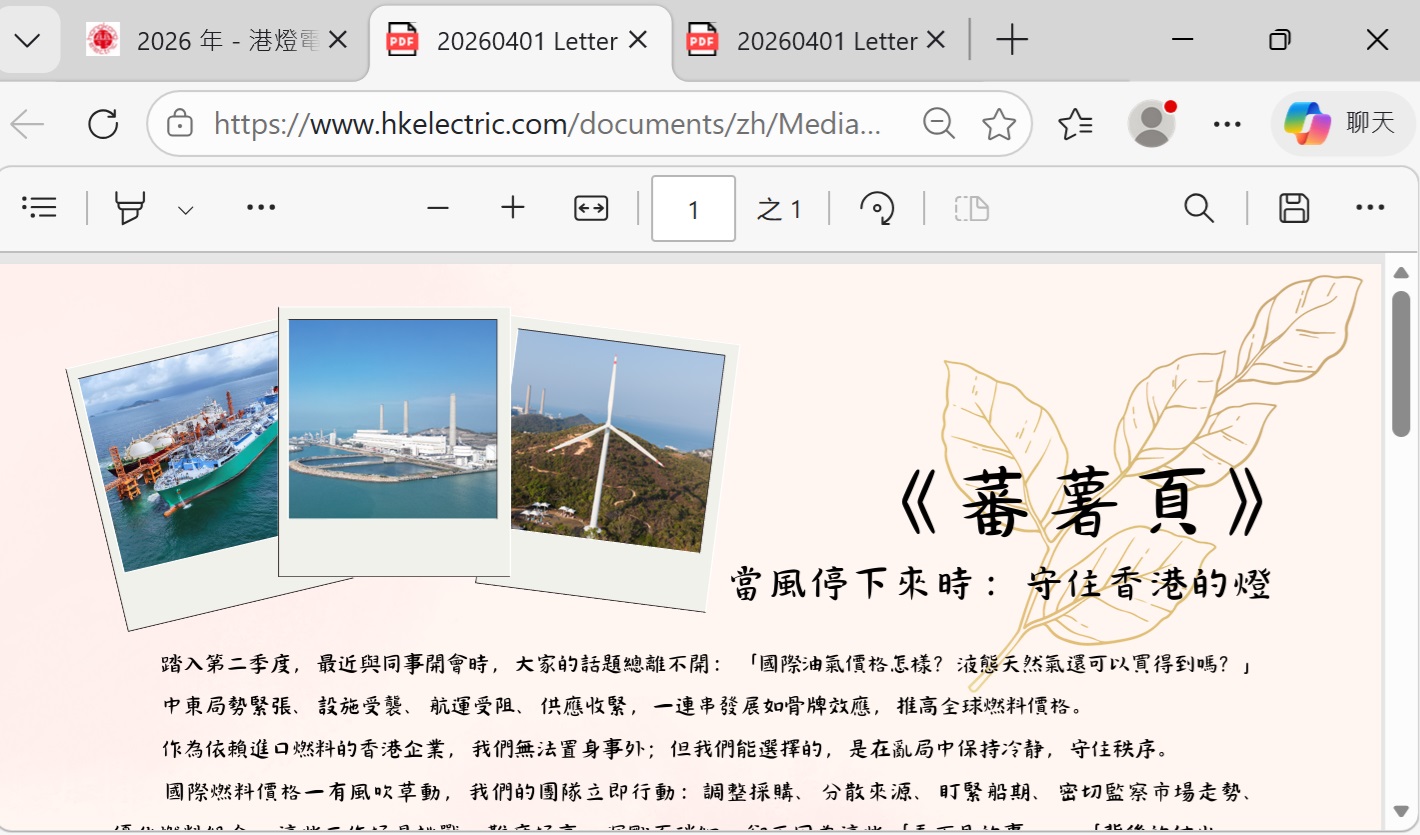Expand the highlighter options dropdown arrow
Viewport: 1420px width, 835px height.
click(185, 209)
